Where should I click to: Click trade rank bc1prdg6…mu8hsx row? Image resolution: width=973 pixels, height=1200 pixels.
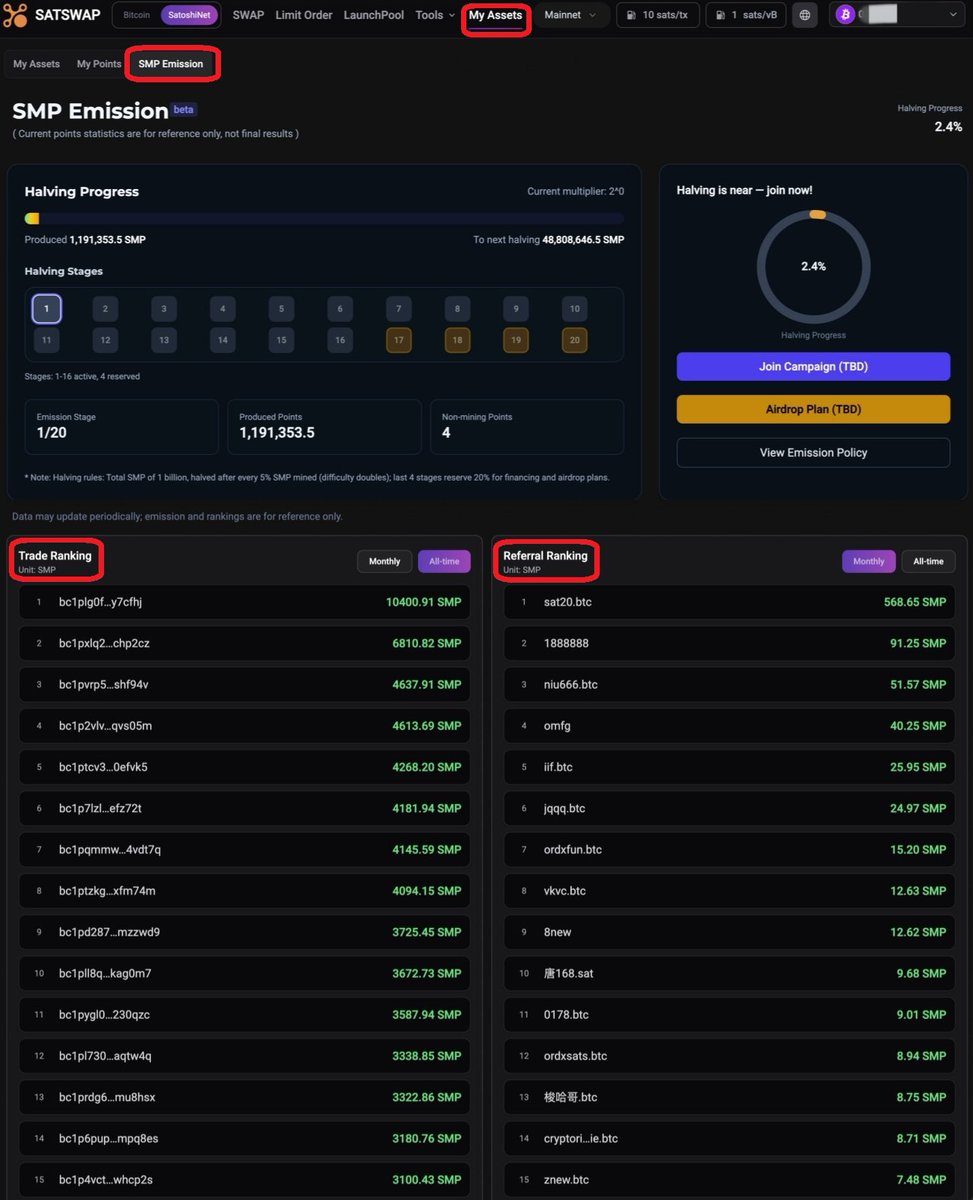click(x=245, y=1097)
